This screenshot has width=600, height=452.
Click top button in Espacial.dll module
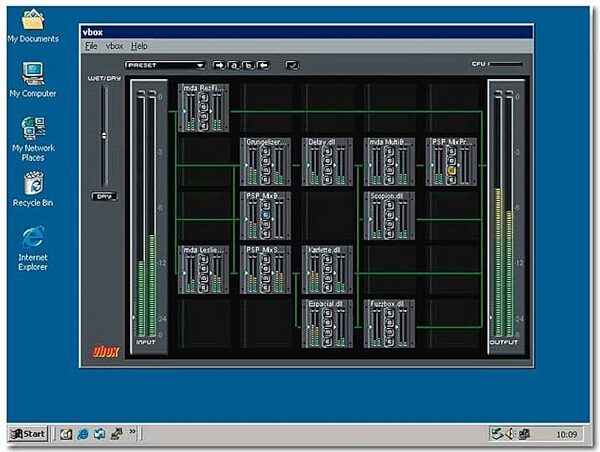[328, 314]
